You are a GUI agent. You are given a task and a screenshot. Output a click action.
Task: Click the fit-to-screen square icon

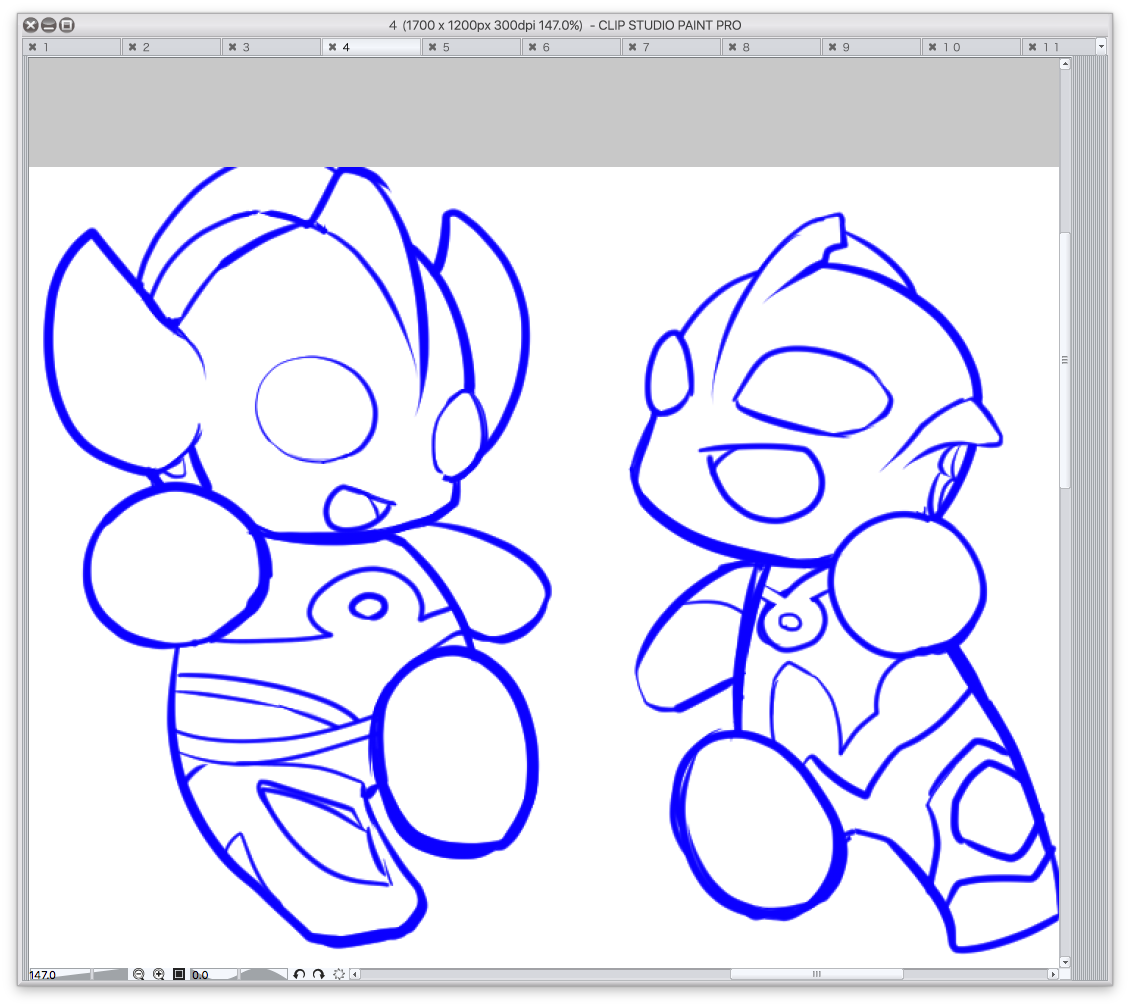click(x=179, y=974)
